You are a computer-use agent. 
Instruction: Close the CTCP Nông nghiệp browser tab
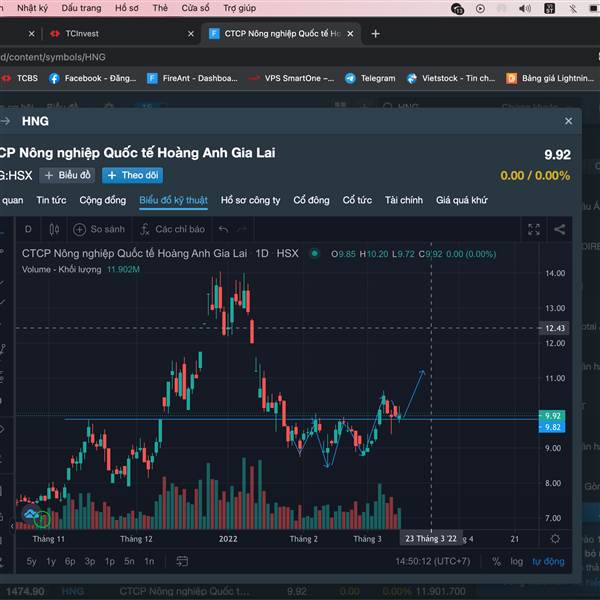click(350, 34)
